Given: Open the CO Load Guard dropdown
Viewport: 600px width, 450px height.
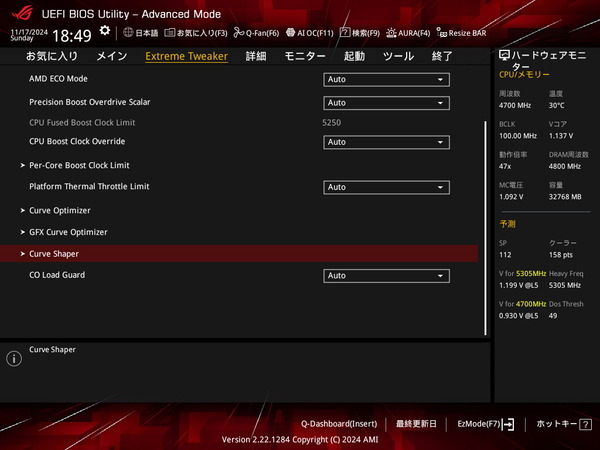Looking at the screenshot, I should (386, 276).
